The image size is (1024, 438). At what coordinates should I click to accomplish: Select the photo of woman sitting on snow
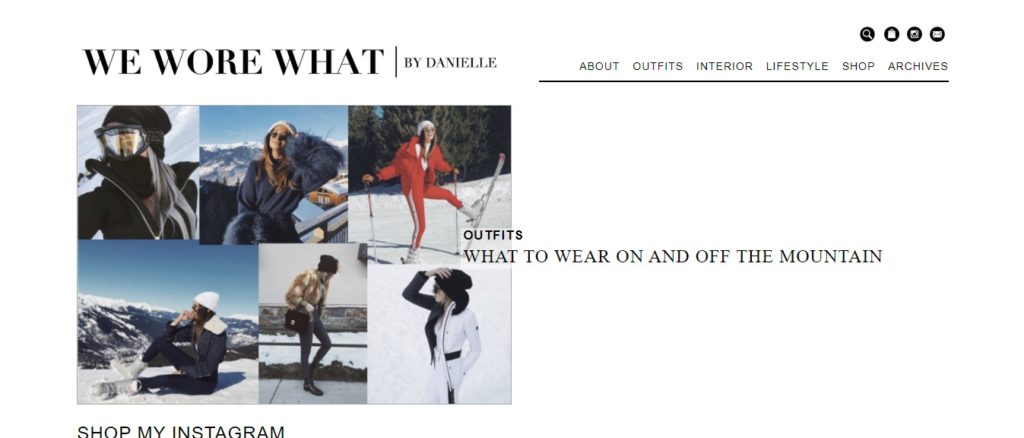point(168,322)
